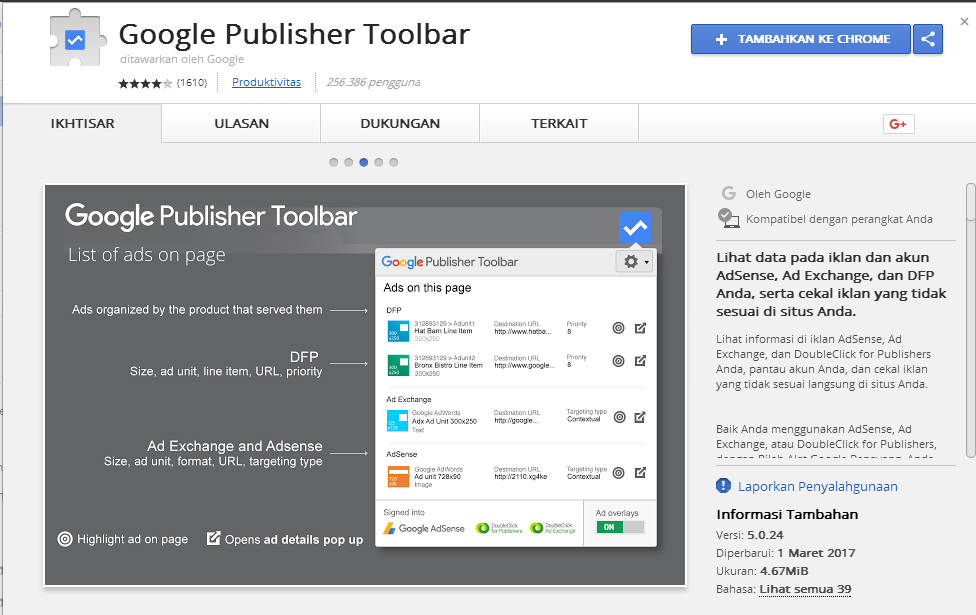
Task: Open ad details for Ad unit 728x90
Action: pos(640,473)
